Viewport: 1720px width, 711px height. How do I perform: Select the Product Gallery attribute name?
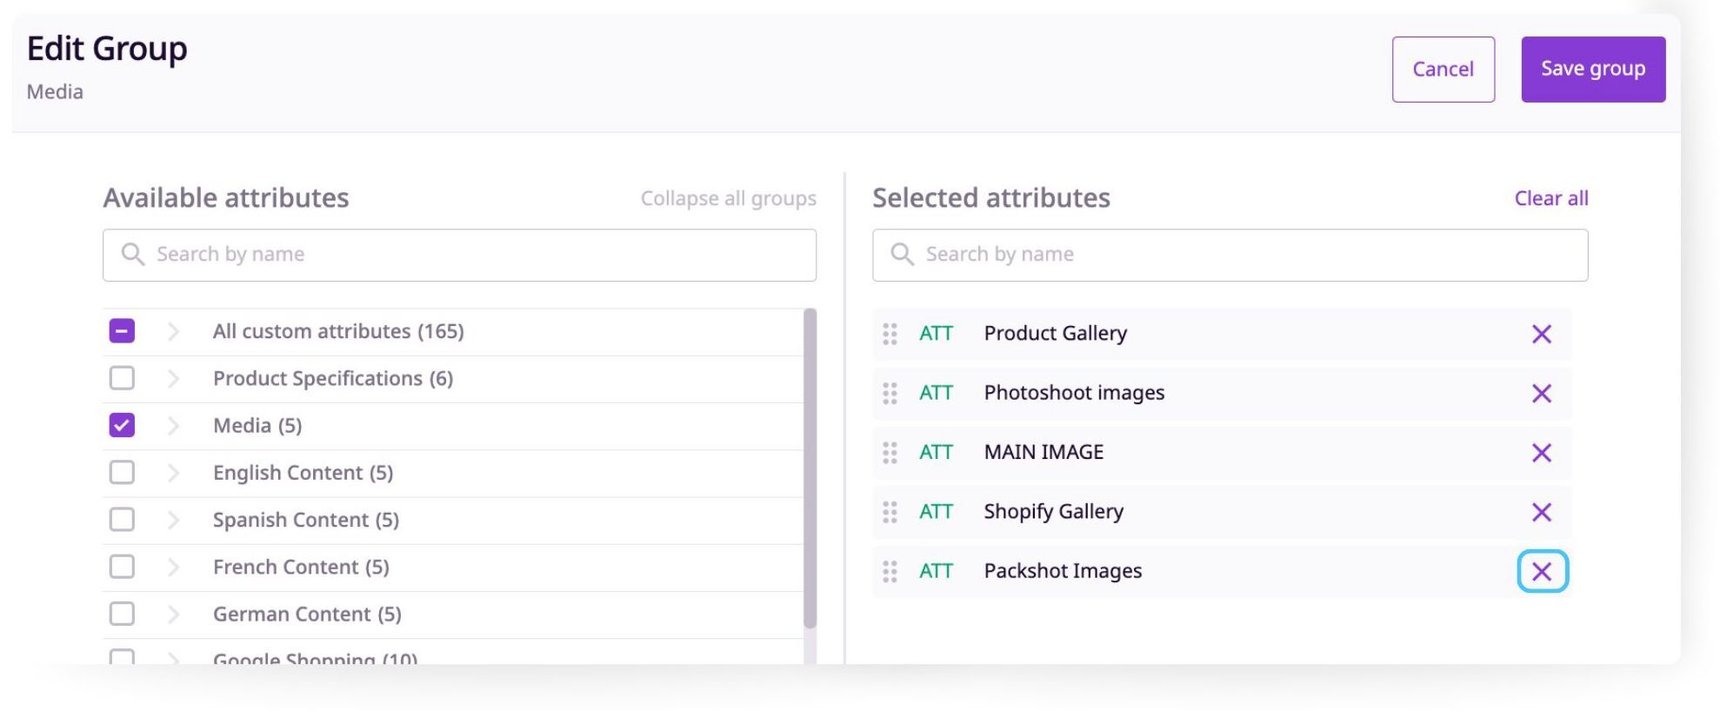pos(1055,333)
